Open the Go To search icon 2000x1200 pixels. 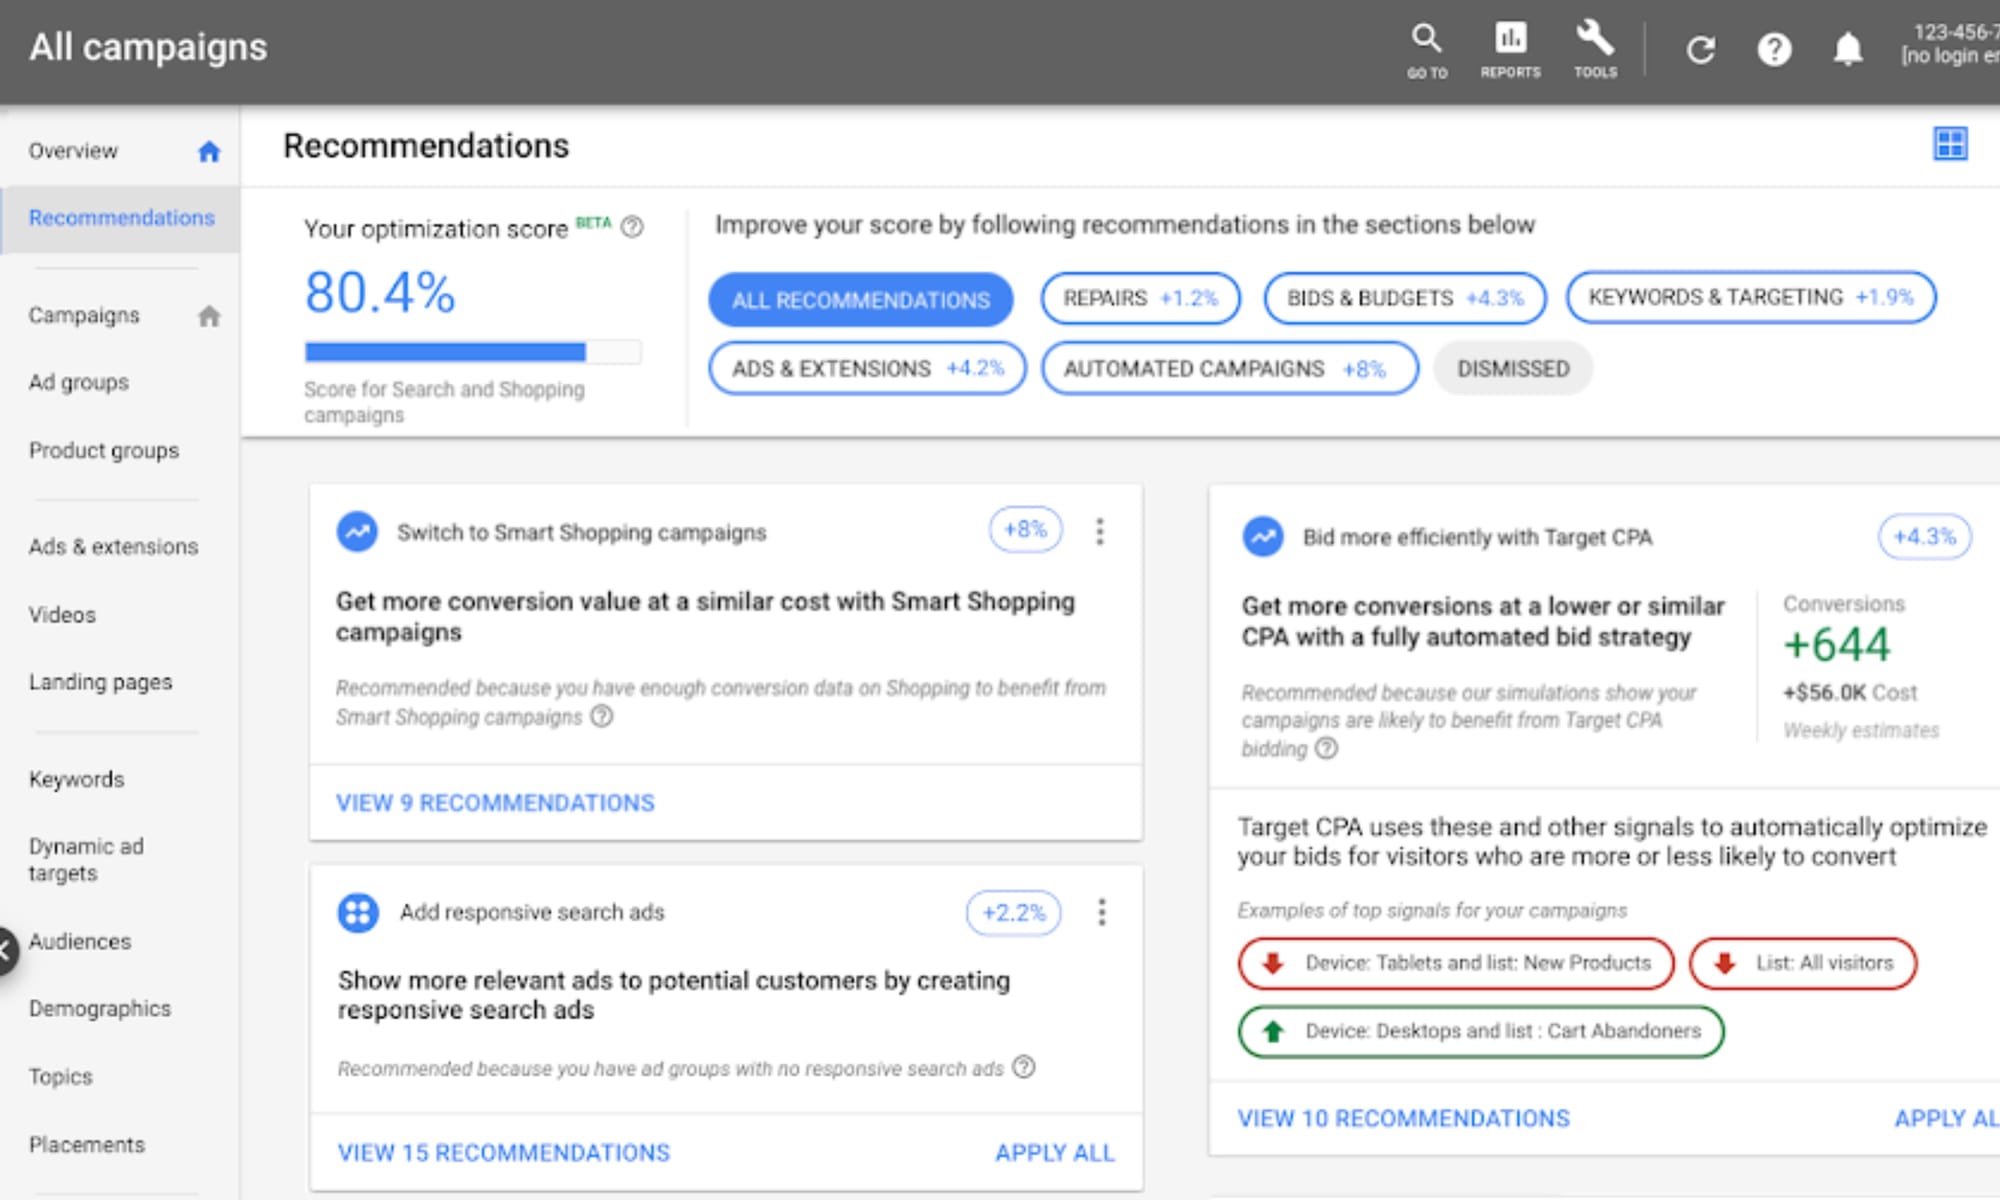click(1426, 48)
